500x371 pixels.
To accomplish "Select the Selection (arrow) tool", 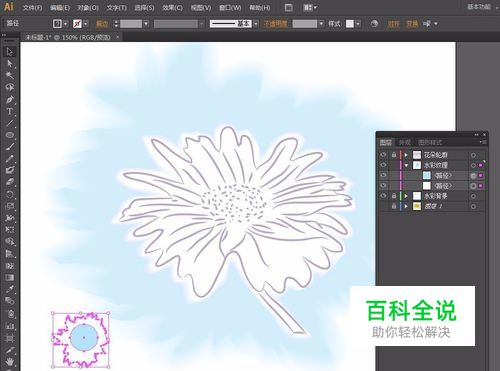I will coord(10,52).
